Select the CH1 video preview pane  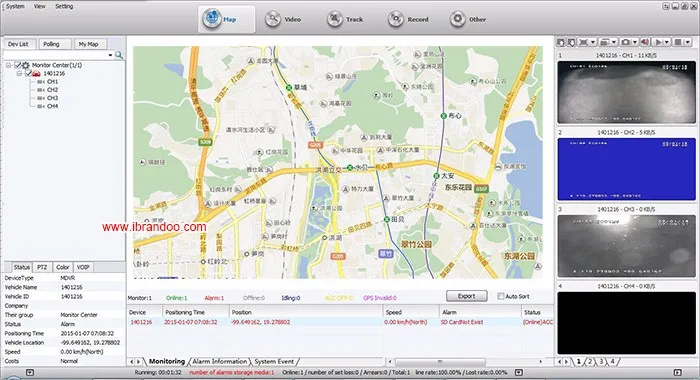pos(626,92)
